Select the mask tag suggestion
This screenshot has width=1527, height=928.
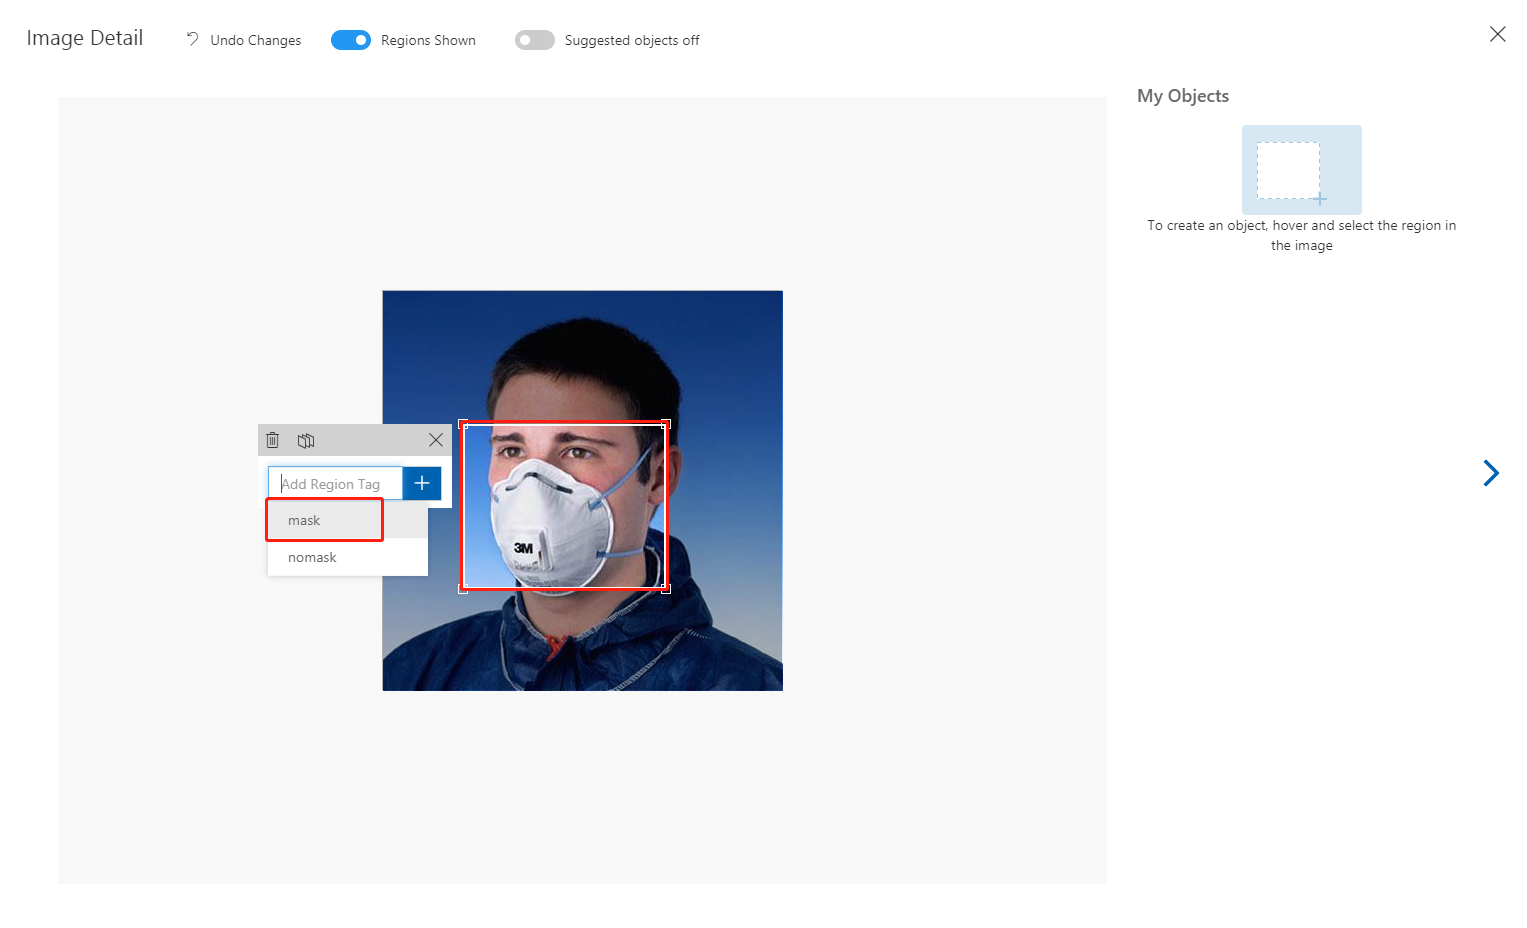click(347, 520)
